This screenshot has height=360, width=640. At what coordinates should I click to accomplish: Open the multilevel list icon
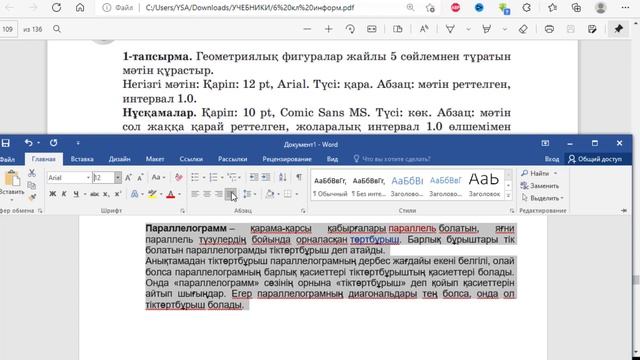pyautogui.click(x=232, y=177)
